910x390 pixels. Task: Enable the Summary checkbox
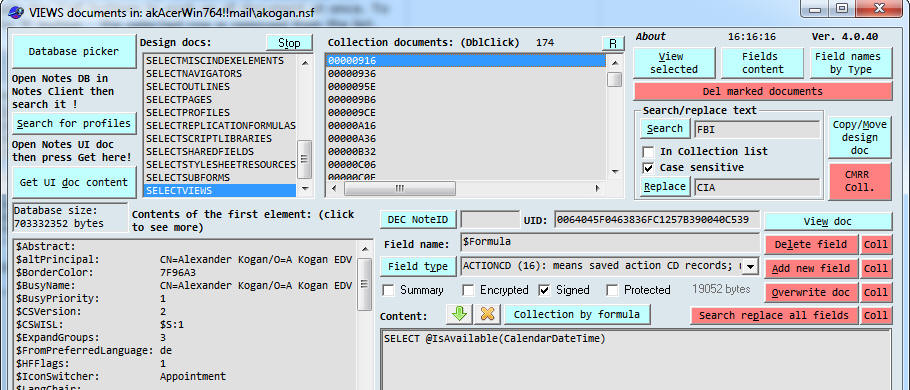click(388, 290)
